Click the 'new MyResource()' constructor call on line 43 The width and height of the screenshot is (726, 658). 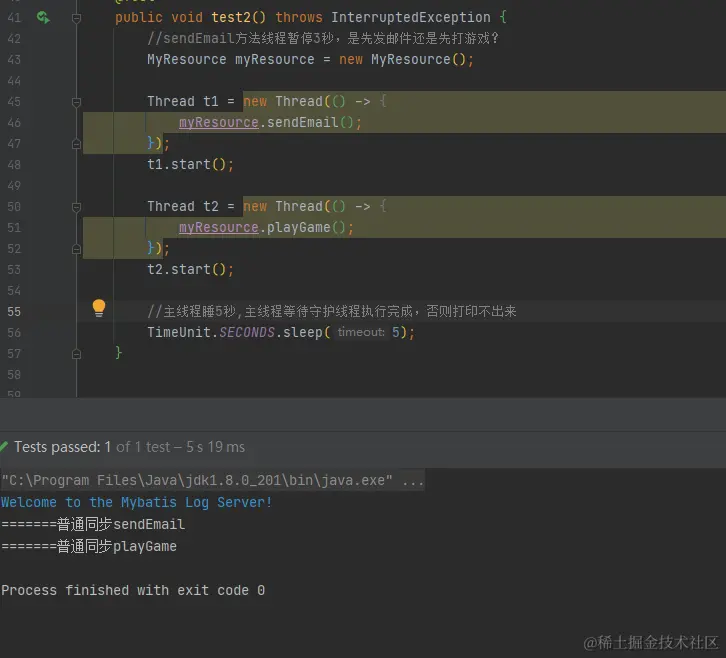[x=403, y=60]
